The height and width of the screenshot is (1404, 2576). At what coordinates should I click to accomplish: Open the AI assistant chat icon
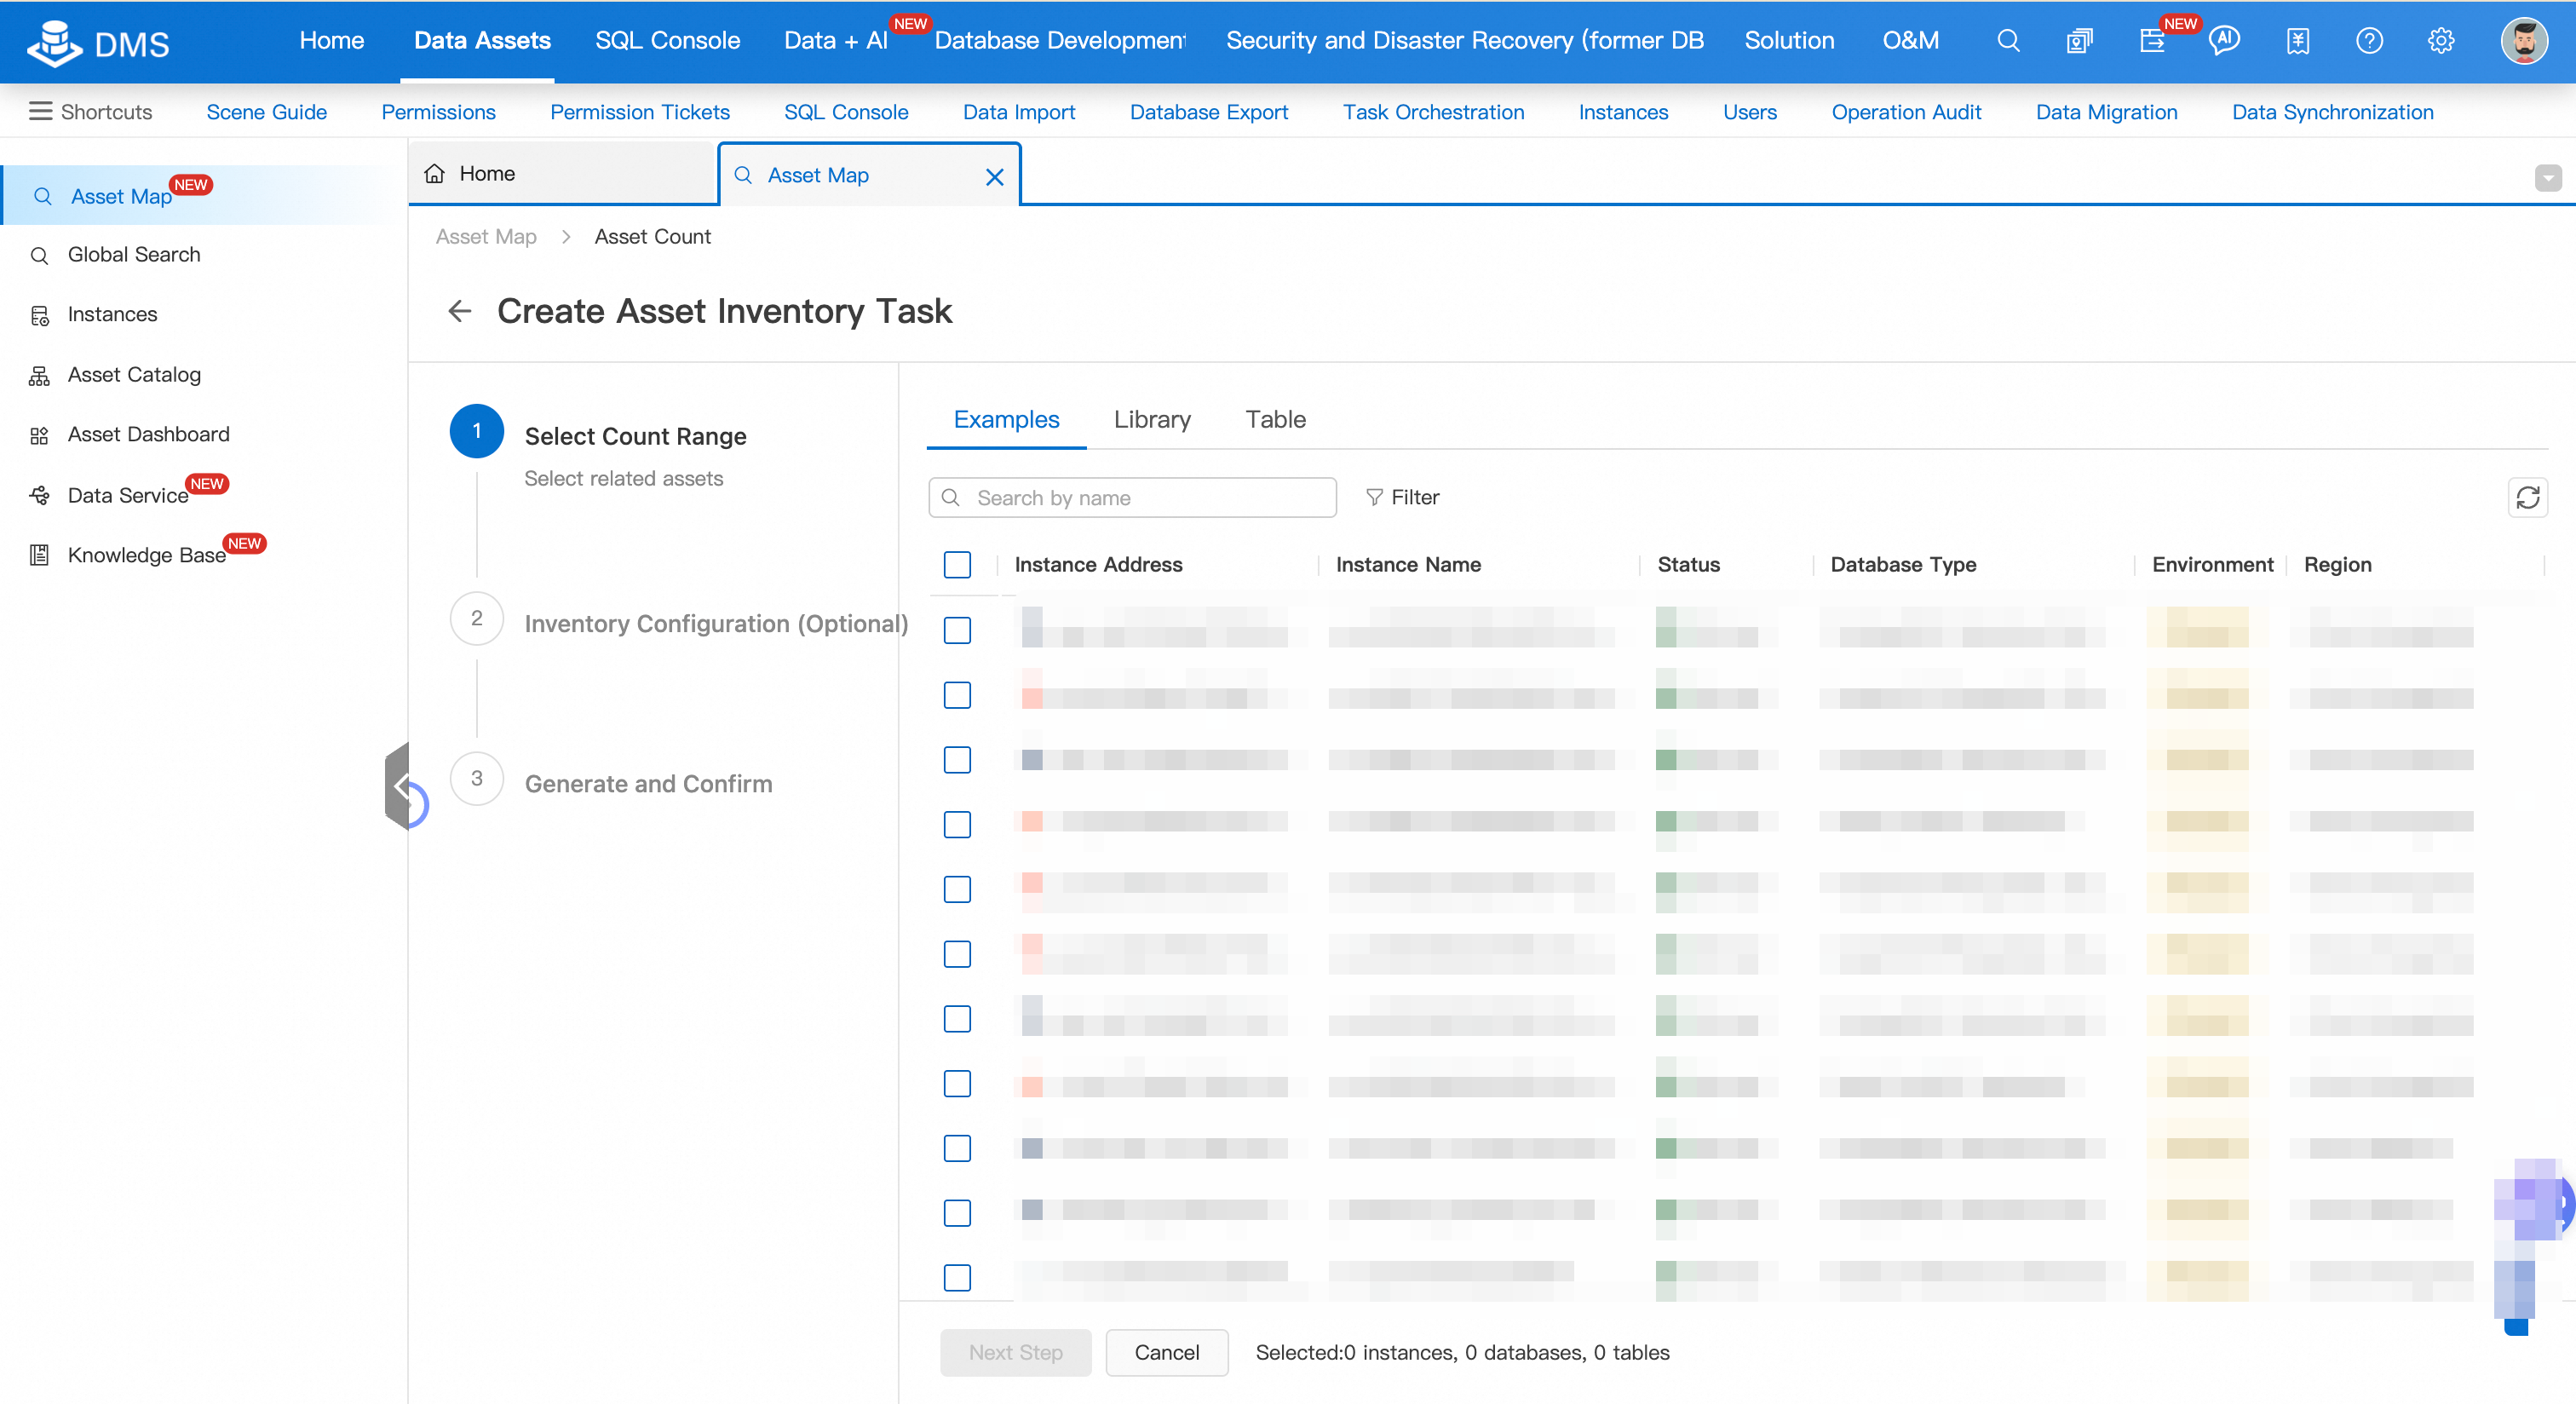click(x=2224, y=41)
